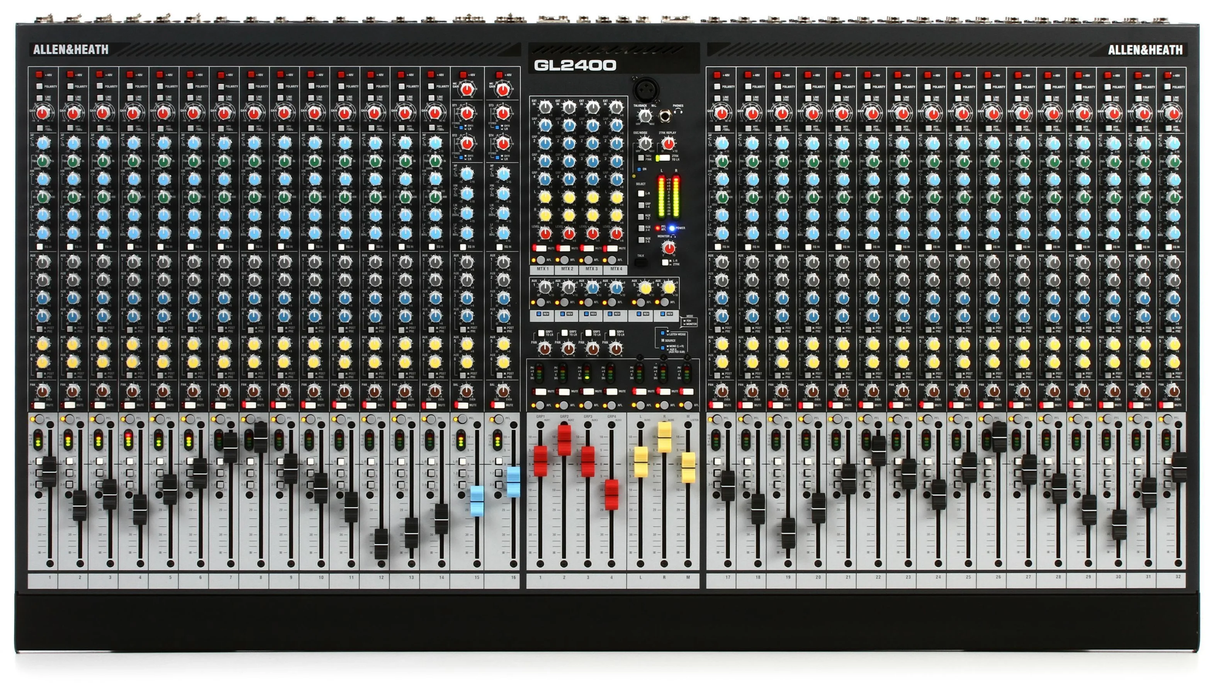Turn the red gain knob on channel 1
This screenshot has width=1214, height=695.
point(43,113)
